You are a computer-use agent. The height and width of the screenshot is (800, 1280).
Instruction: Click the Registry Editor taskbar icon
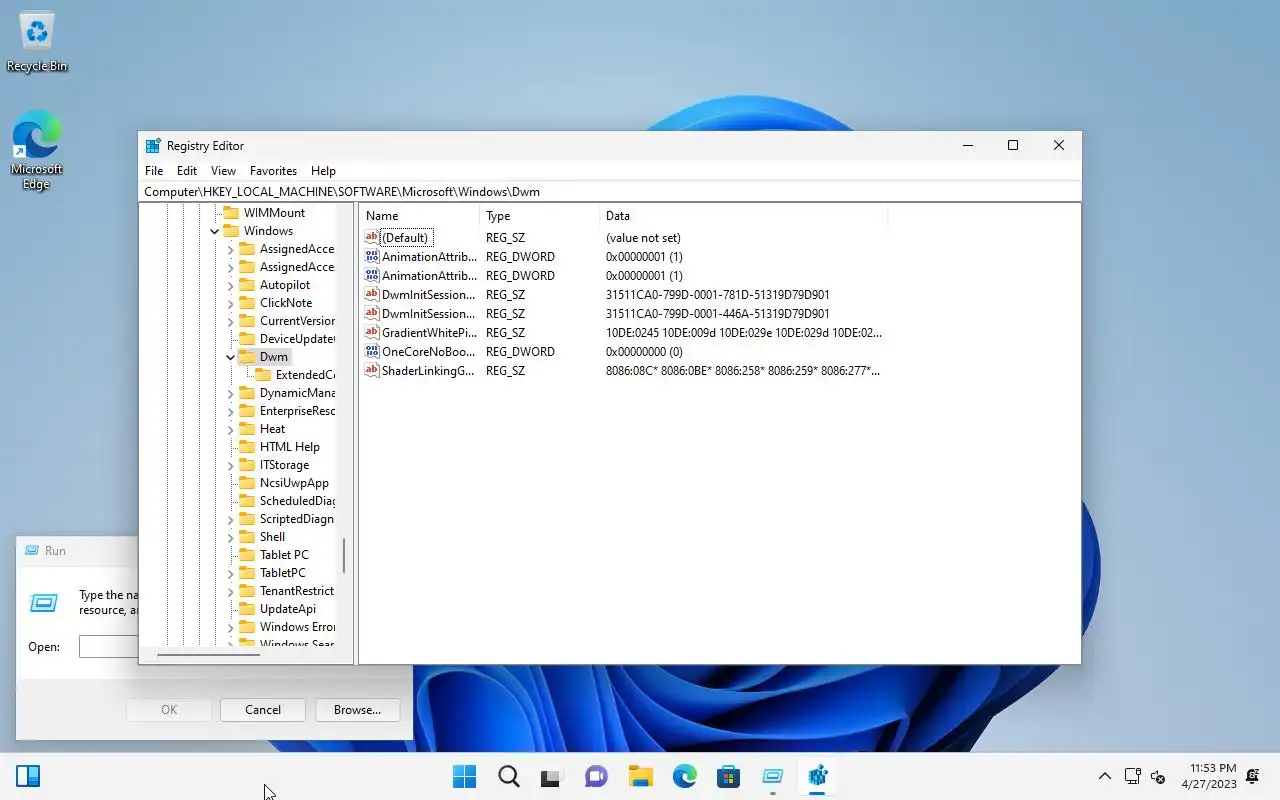point(817,776)
